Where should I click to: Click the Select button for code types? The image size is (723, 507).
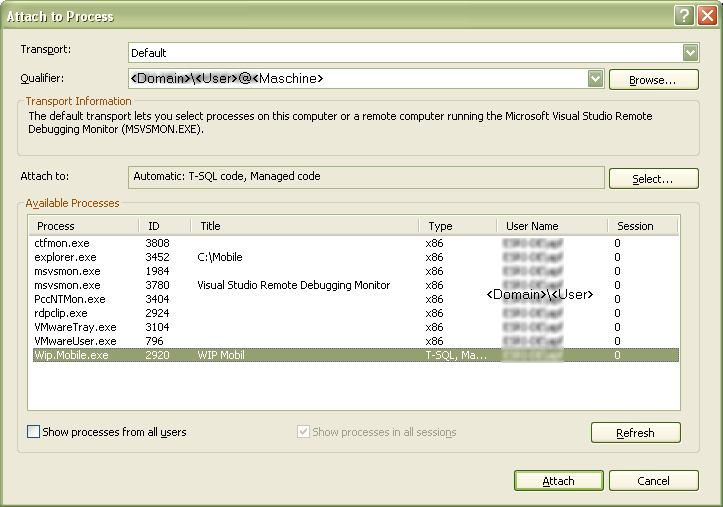653,178
